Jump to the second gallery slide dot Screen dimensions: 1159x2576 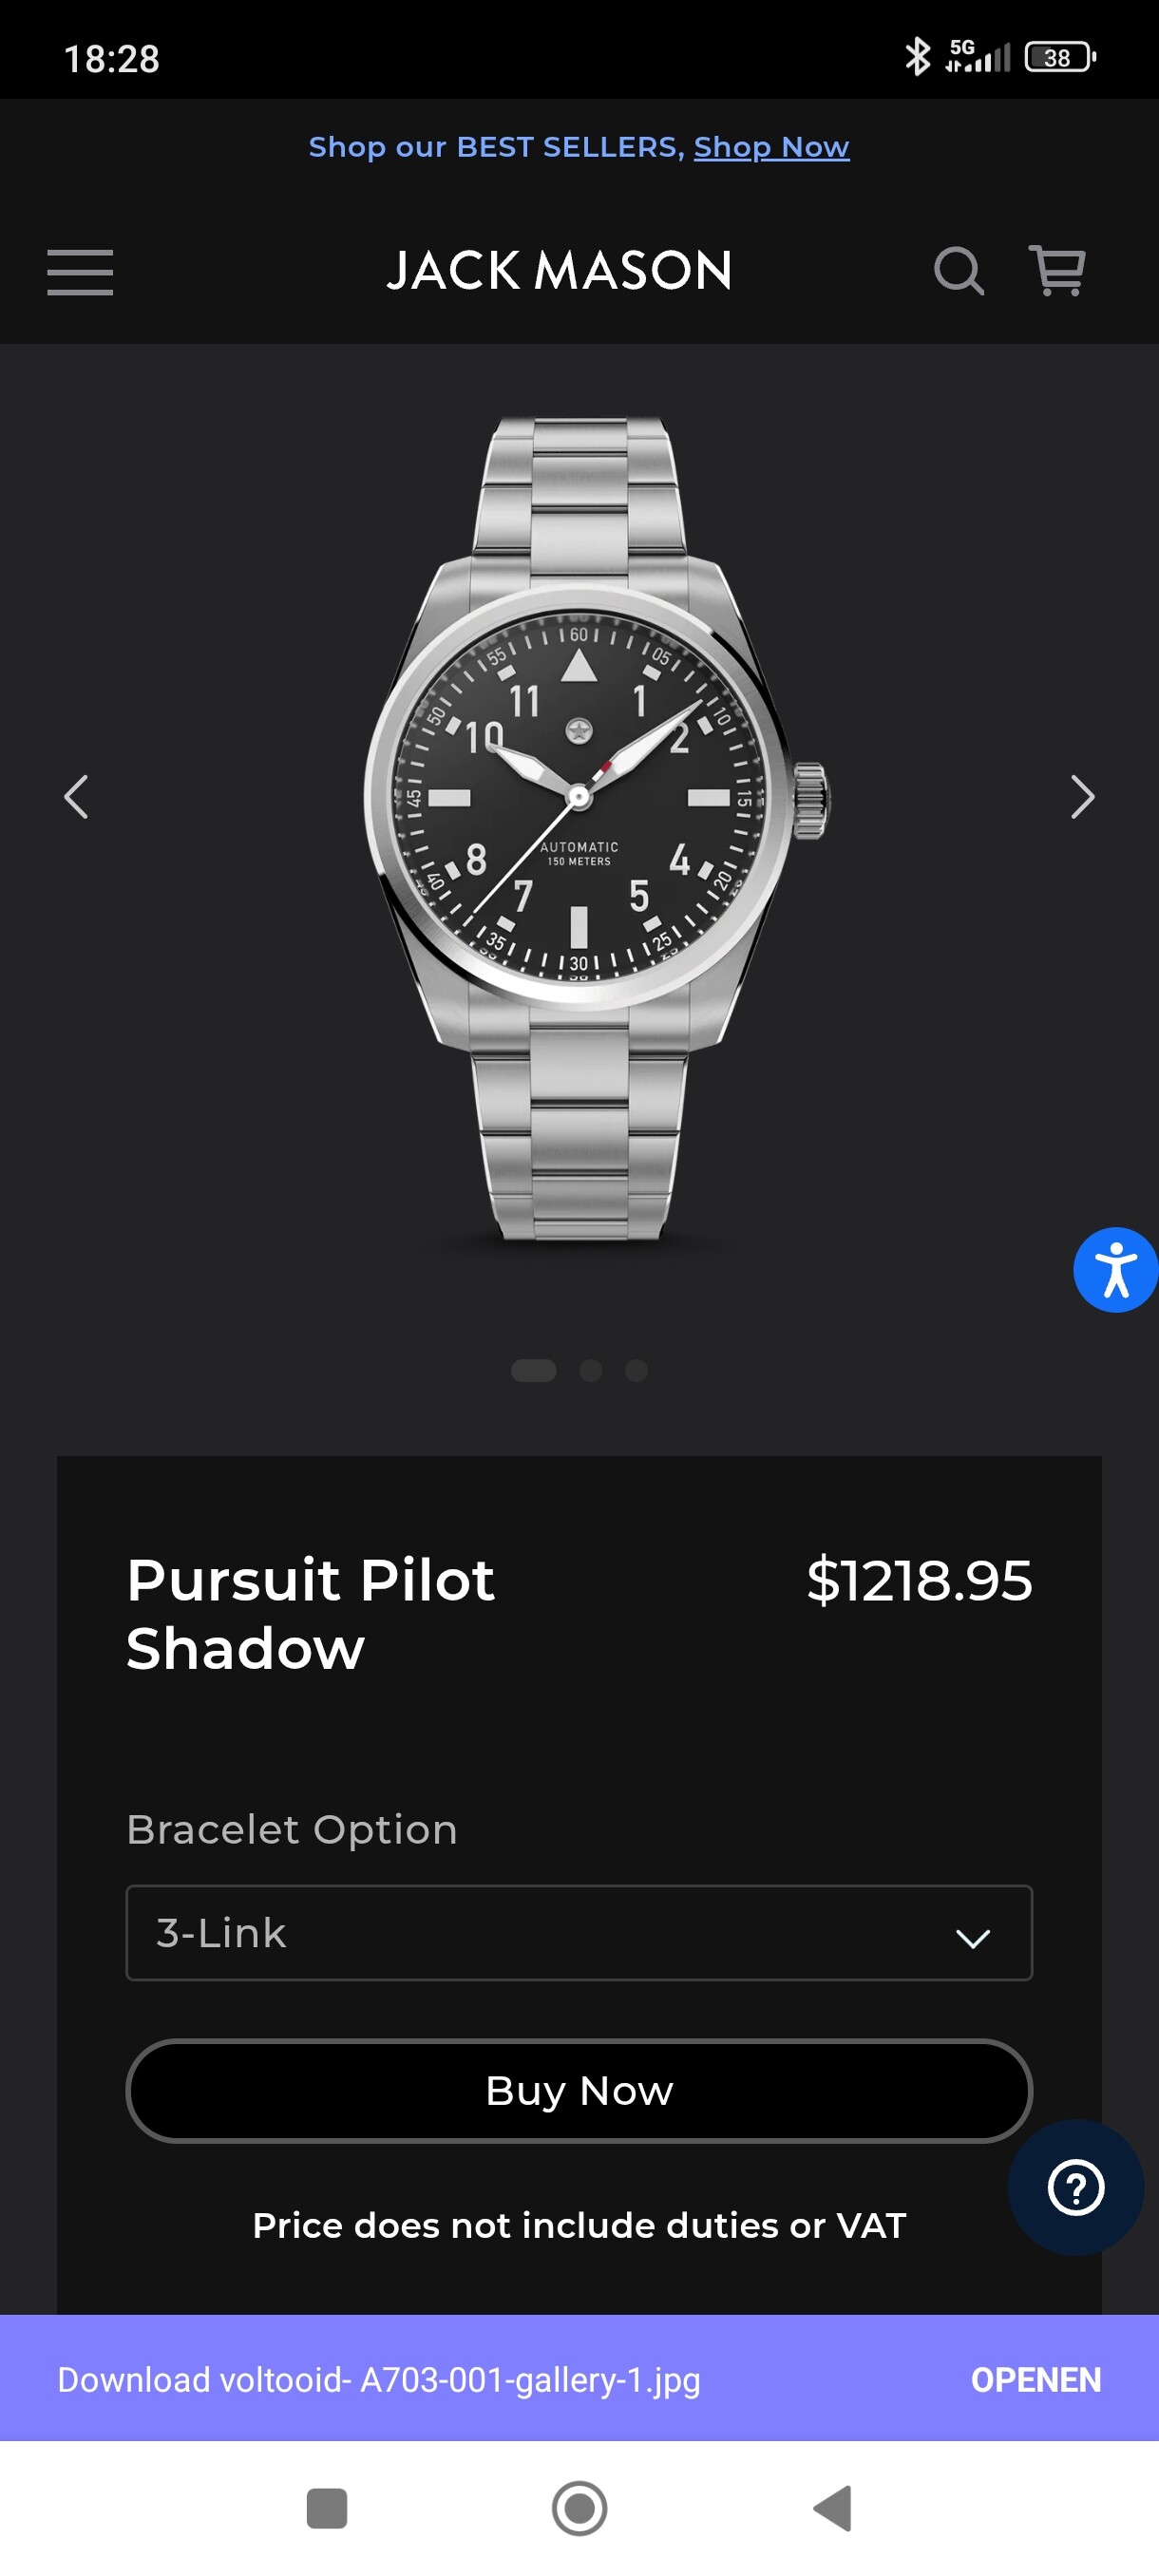tap(591, 1370)
